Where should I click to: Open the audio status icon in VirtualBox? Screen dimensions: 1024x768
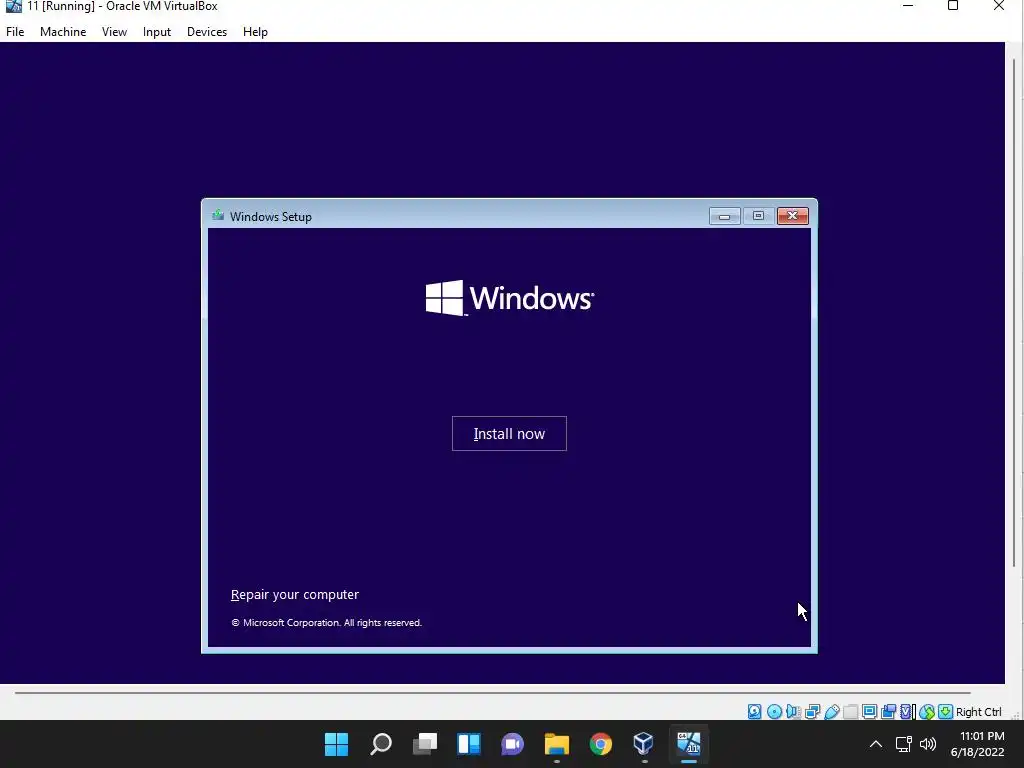793,712
